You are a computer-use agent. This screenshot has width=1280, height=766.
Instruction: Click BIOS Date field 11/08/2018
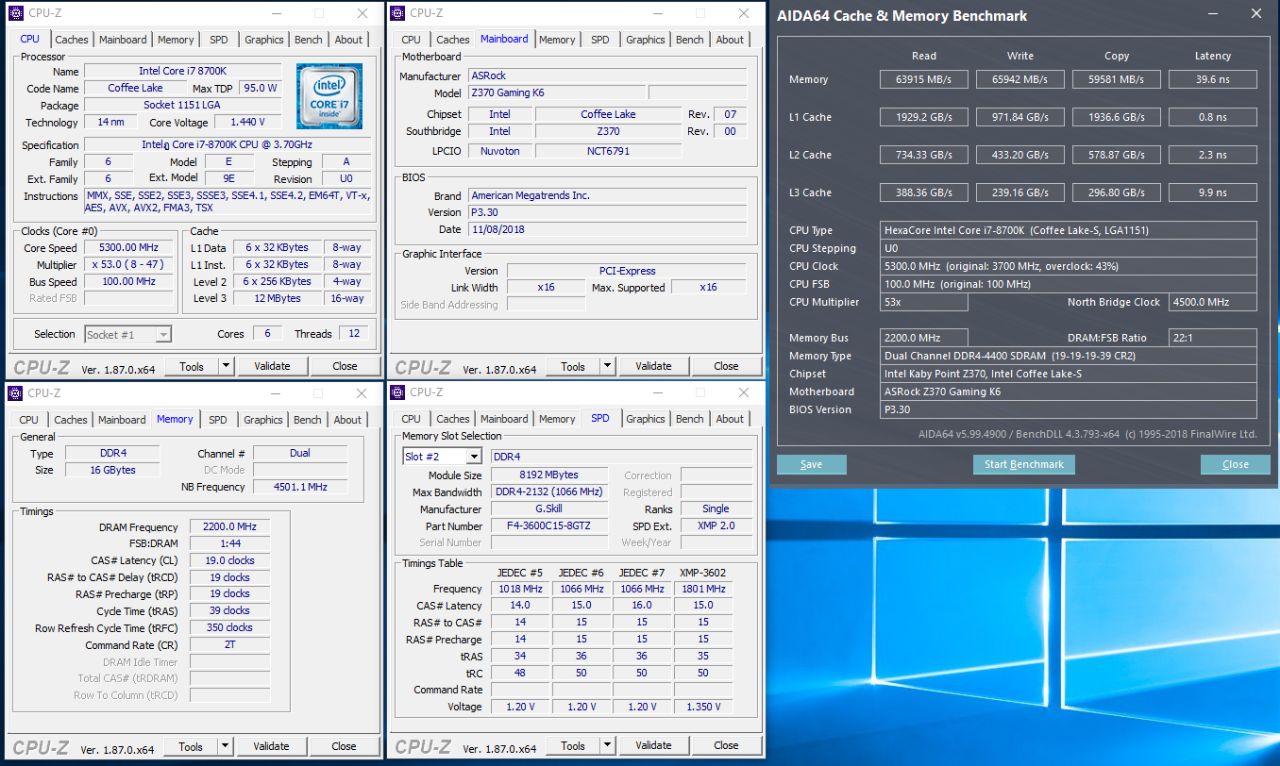607,229
